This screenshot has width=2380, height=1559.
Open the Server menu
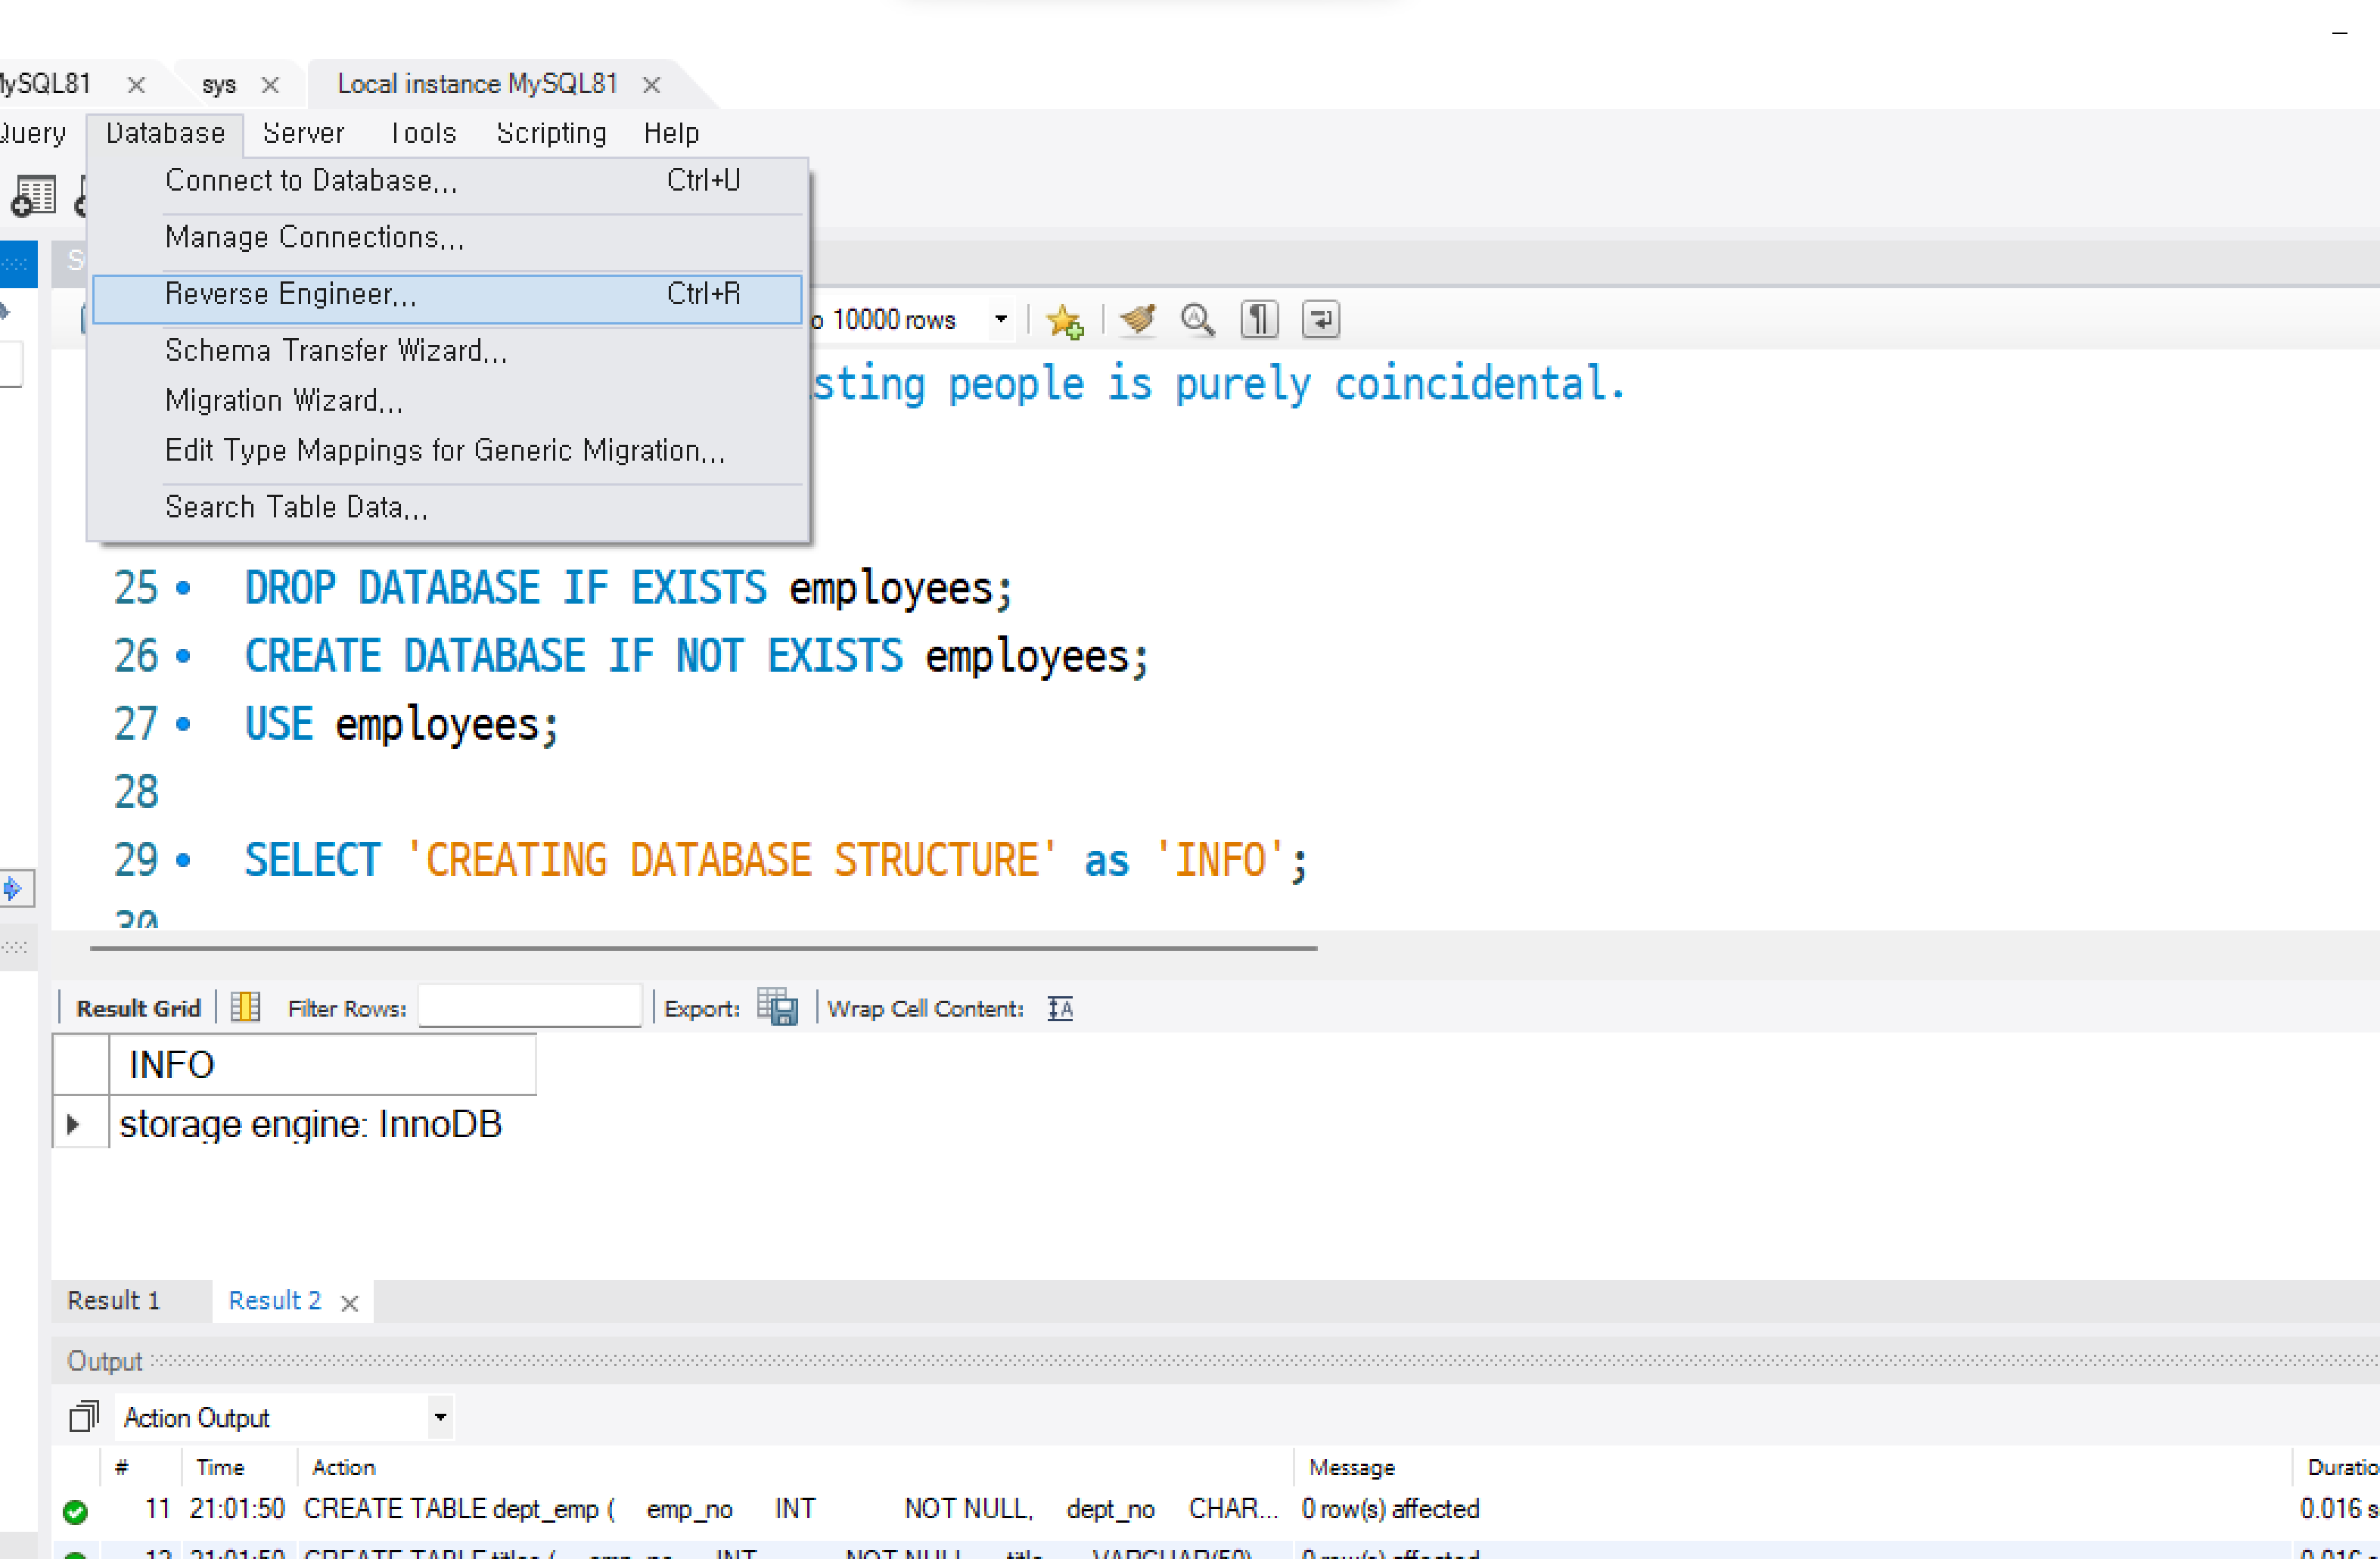[x=303, y=133]
